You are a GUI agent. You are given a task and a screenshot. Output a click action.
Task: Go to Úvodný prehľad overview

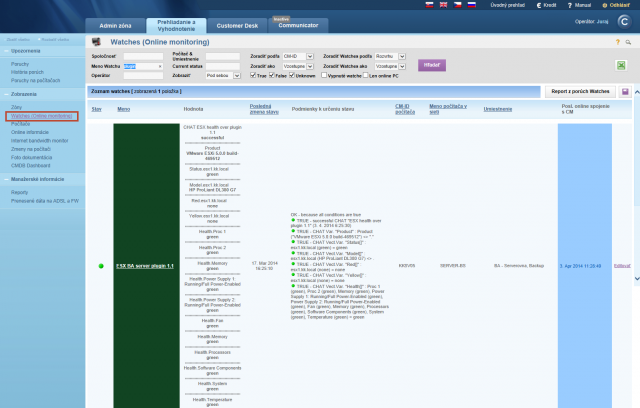(507, 5)
